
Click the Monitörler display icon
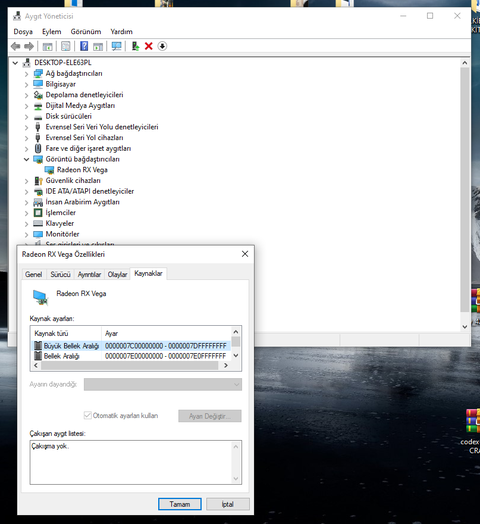38,234
